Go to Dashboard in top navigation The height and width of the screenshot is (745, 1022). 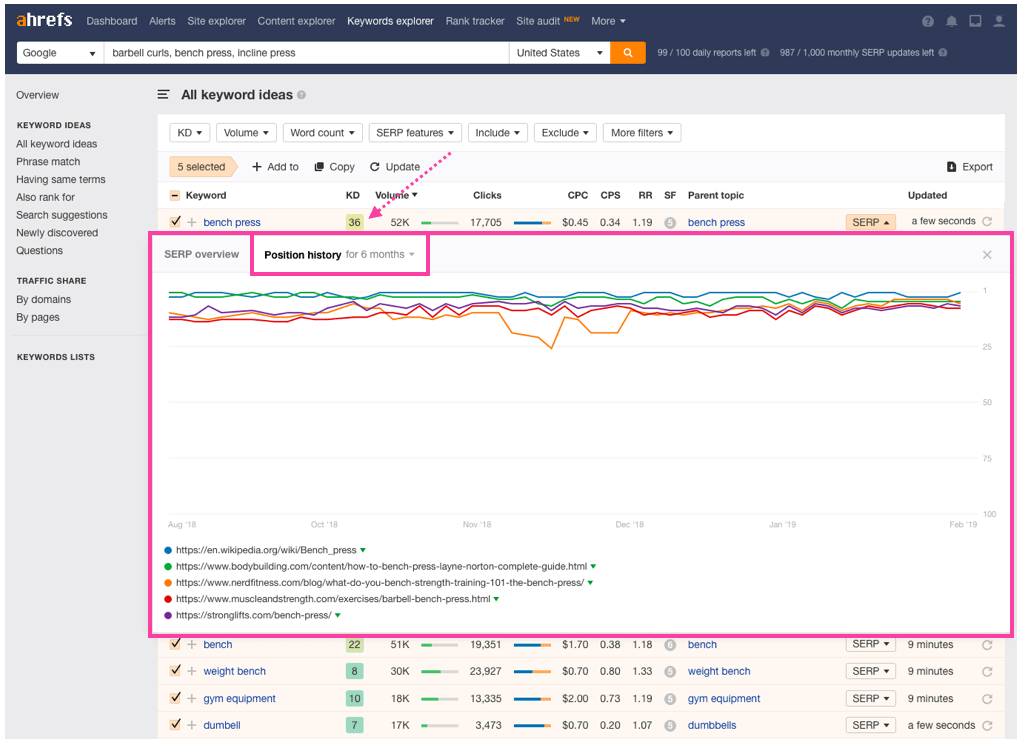(111, 22)
